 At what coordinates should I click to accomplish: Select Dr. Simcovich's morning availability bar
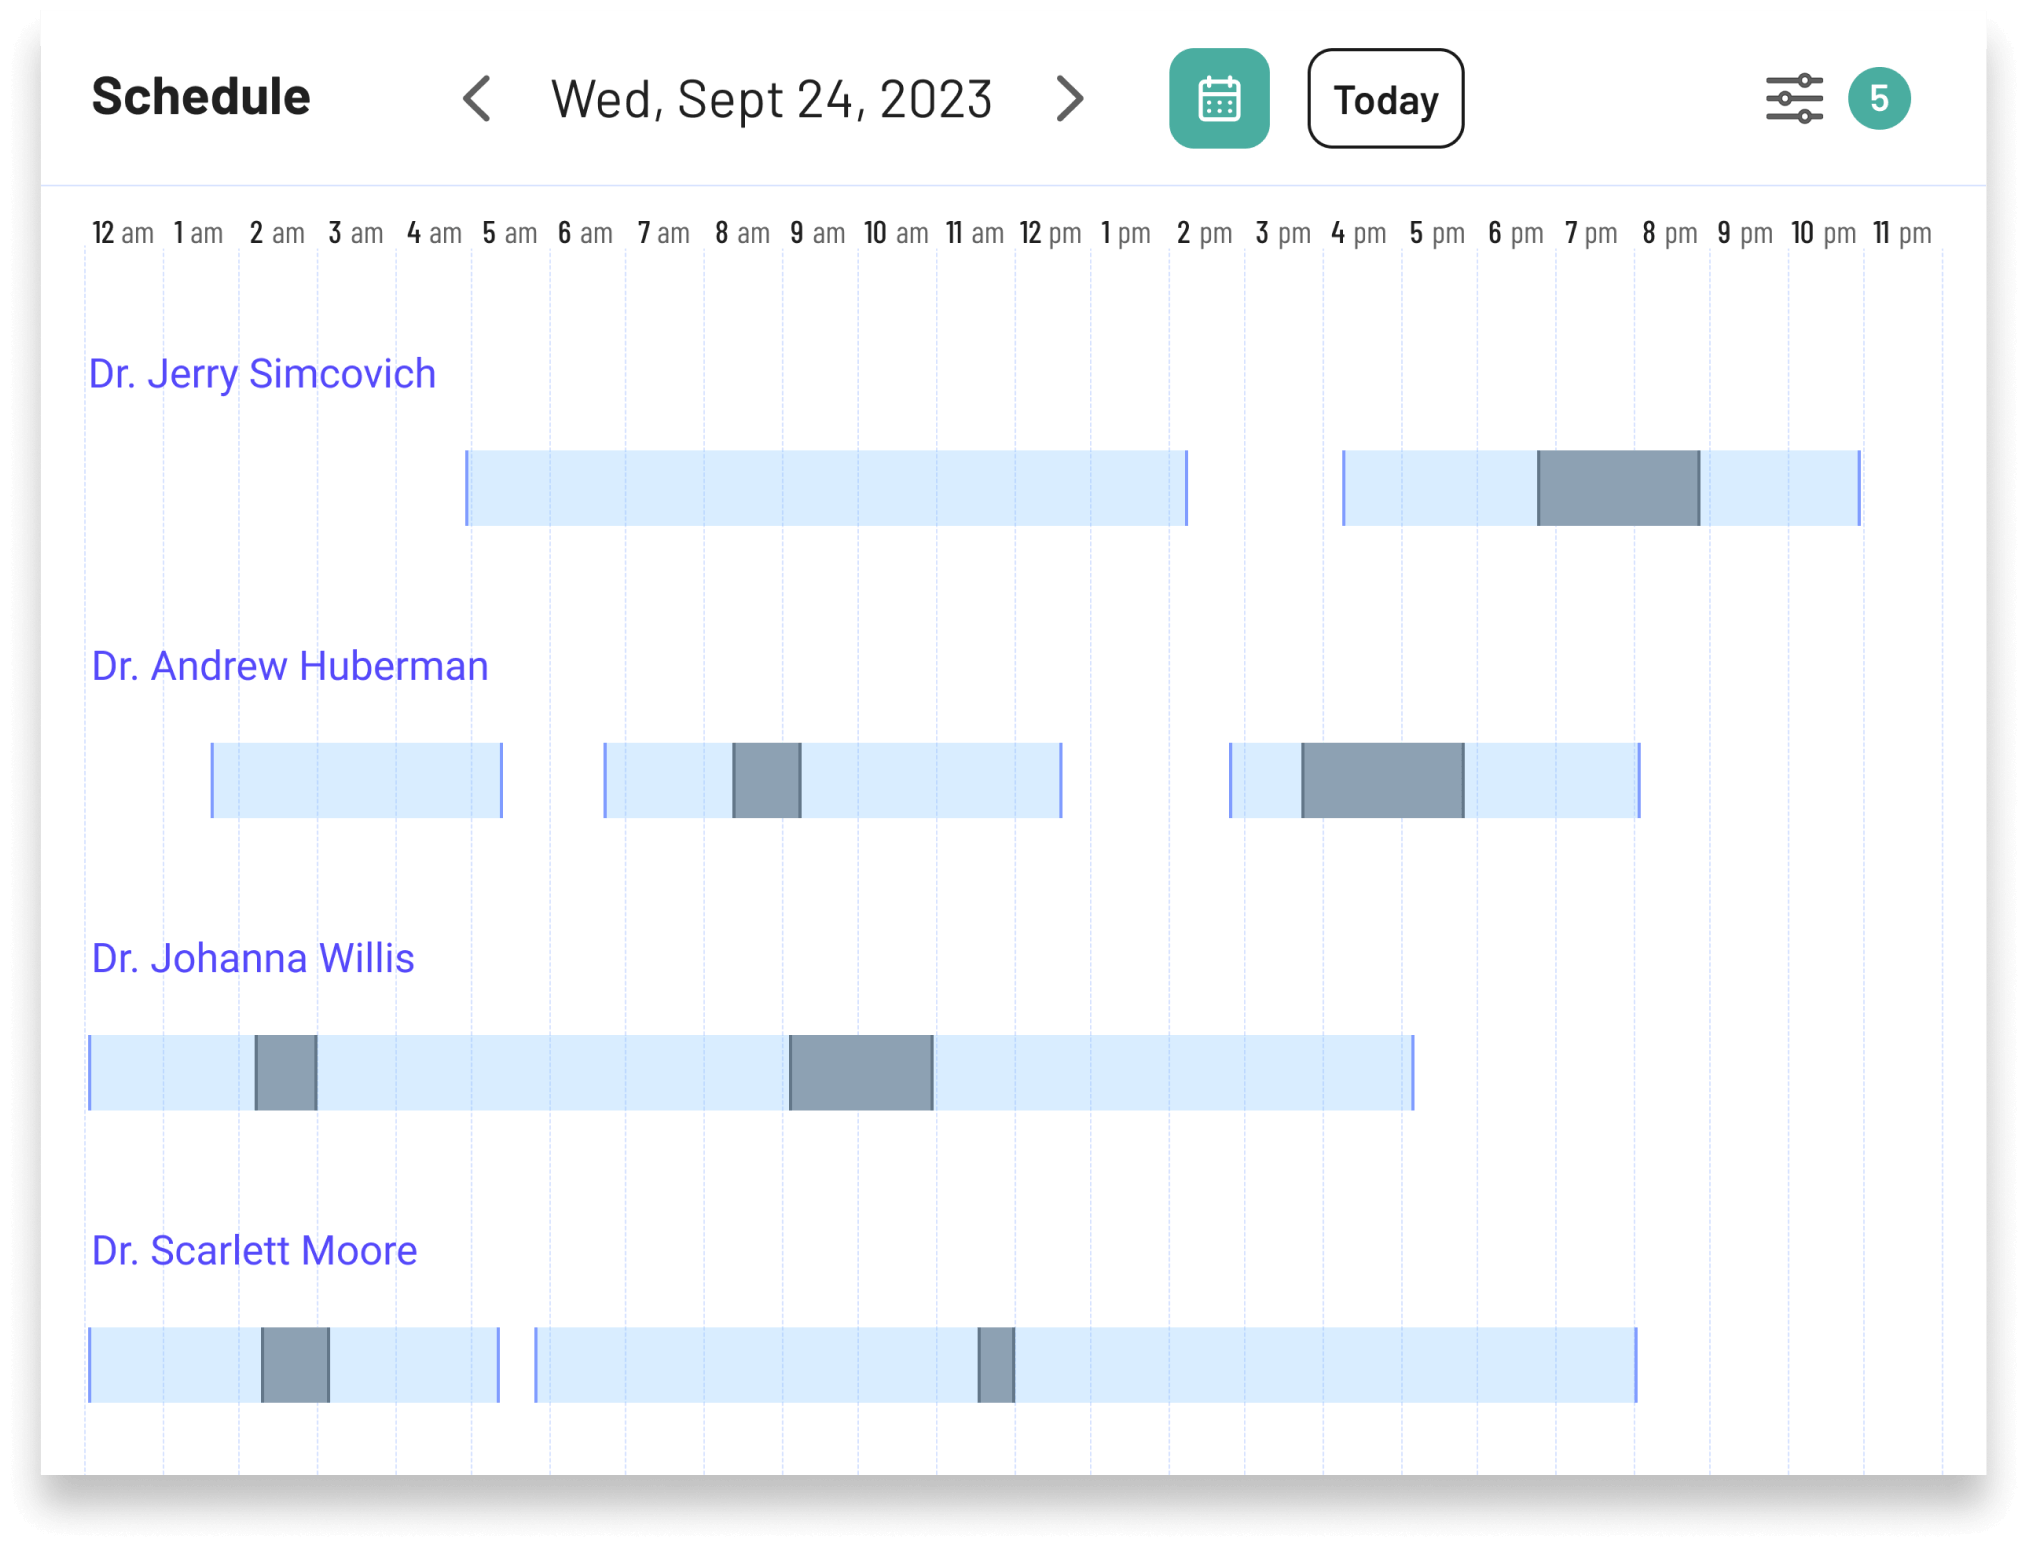[x=826, y=488]
